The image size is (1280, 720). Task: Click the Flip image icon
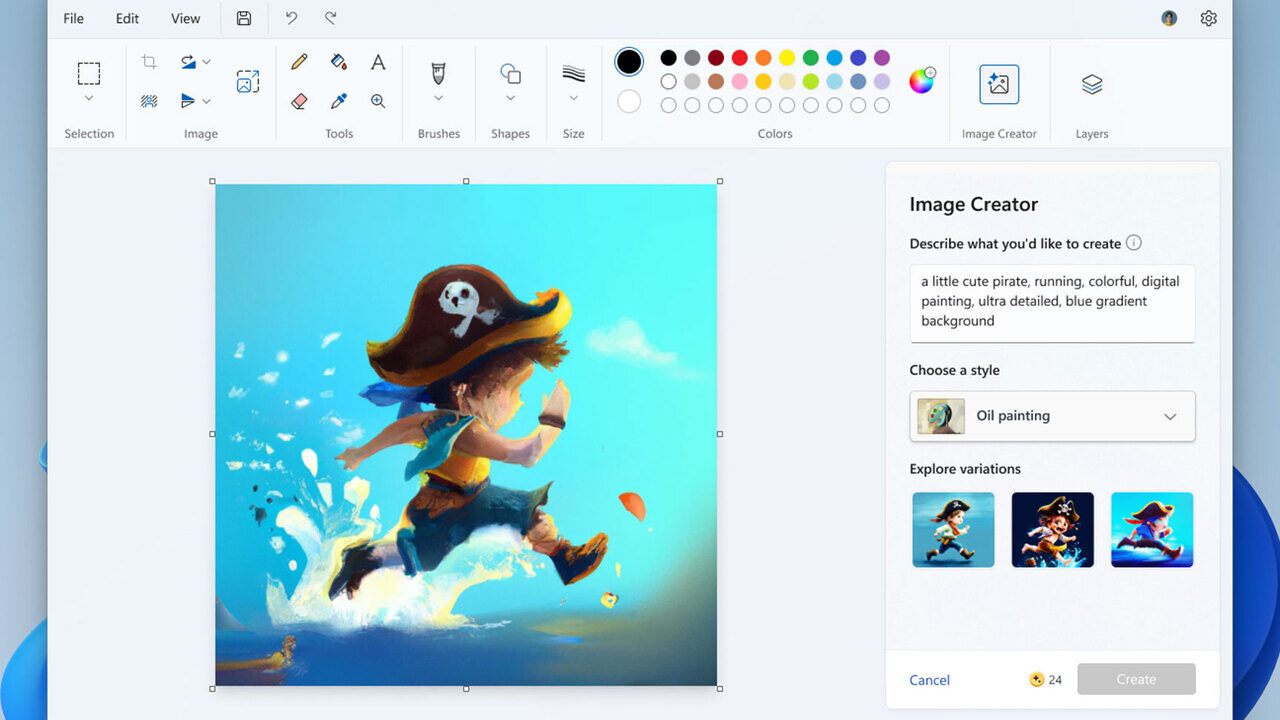click(x=188, y=101)
